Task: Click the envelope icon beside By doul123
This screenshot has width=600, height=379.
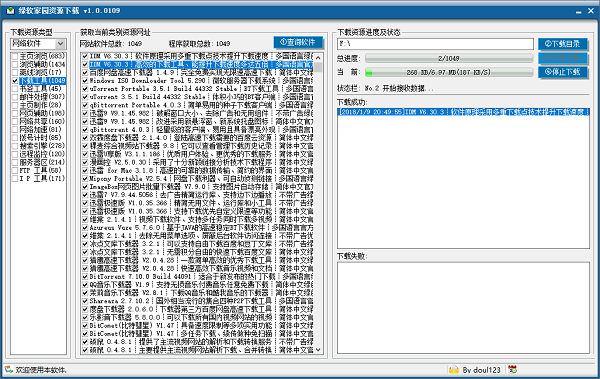Action: (454, 370)
